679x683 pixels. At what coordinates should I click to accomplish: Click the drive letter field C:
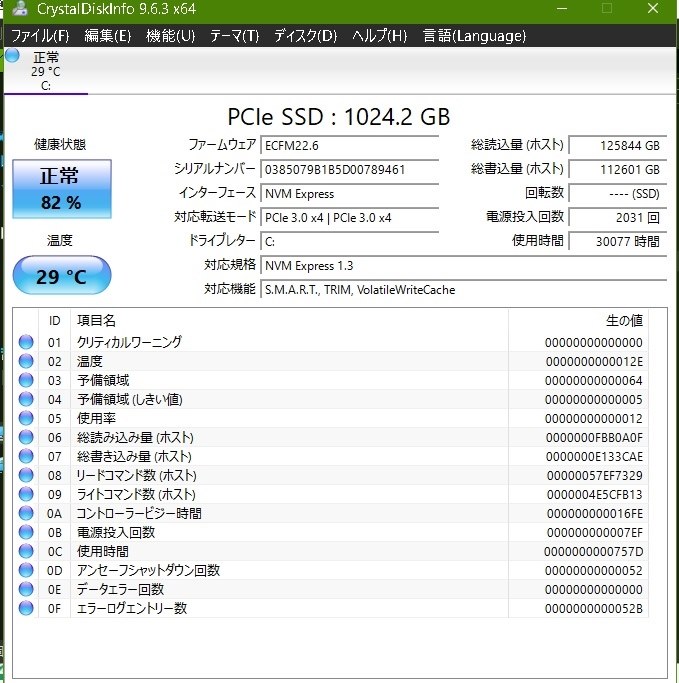(349, 241)
